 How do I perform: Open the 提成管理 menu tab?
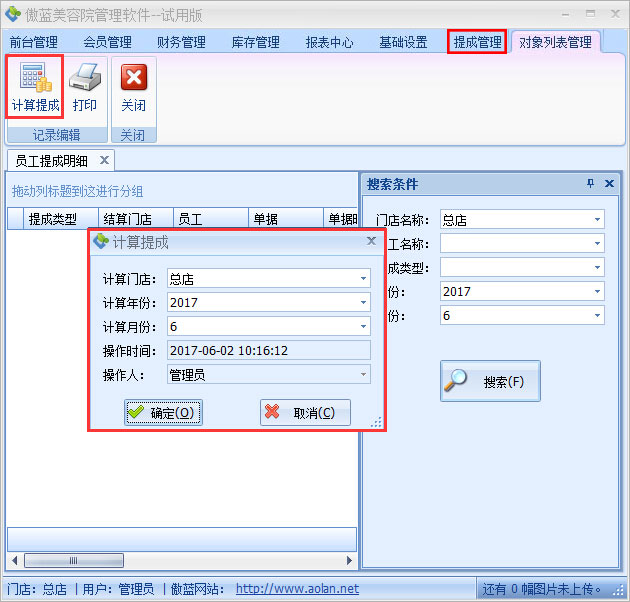click(477, 42)
